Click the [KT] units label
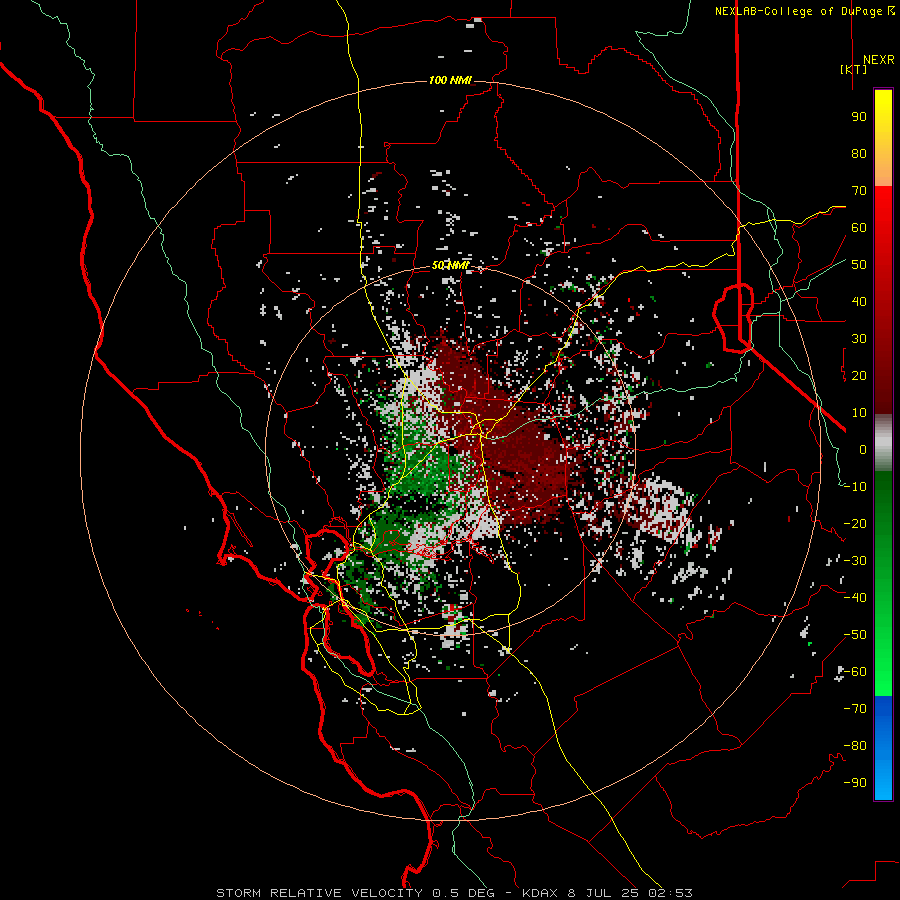 tap(854, 69)
